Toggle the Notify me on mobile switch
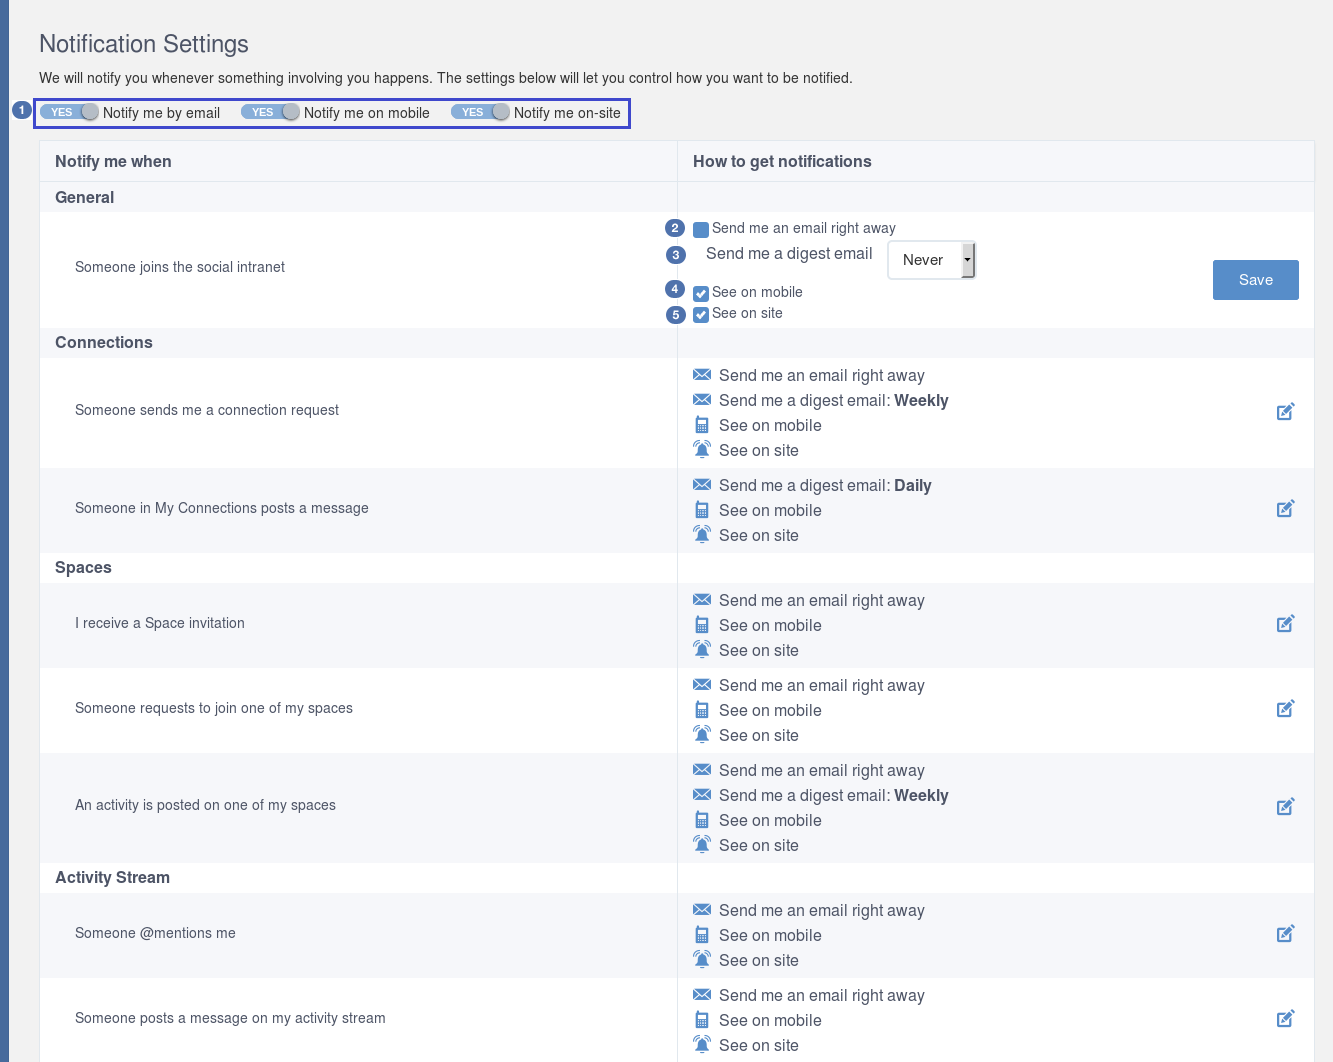The width and height of the screenshot is (1333, 1062). pyautogui.click(x=270, y=112)
